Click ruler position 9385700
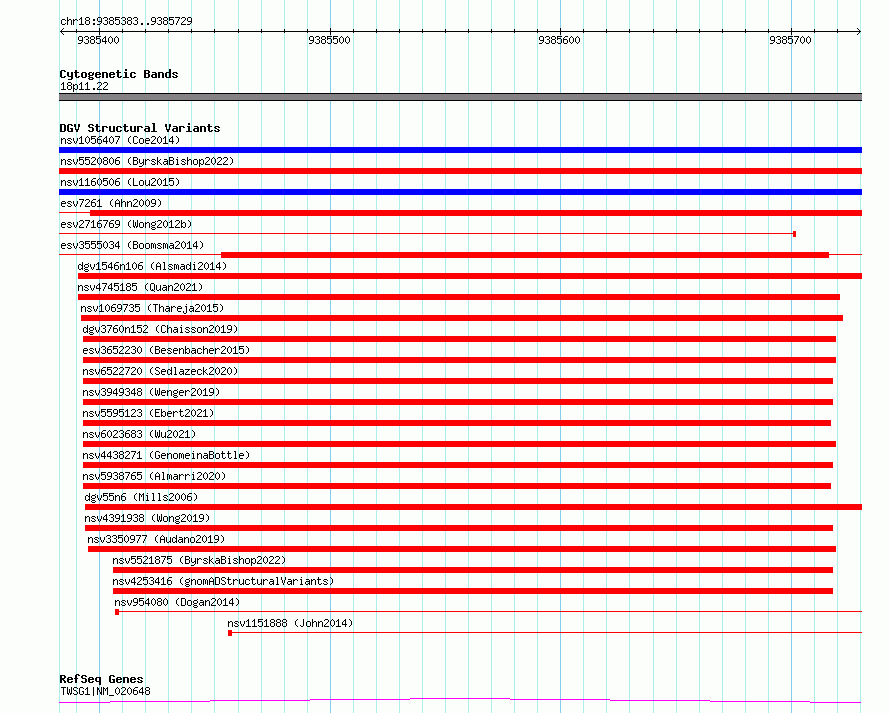 (x=790, y=40)
